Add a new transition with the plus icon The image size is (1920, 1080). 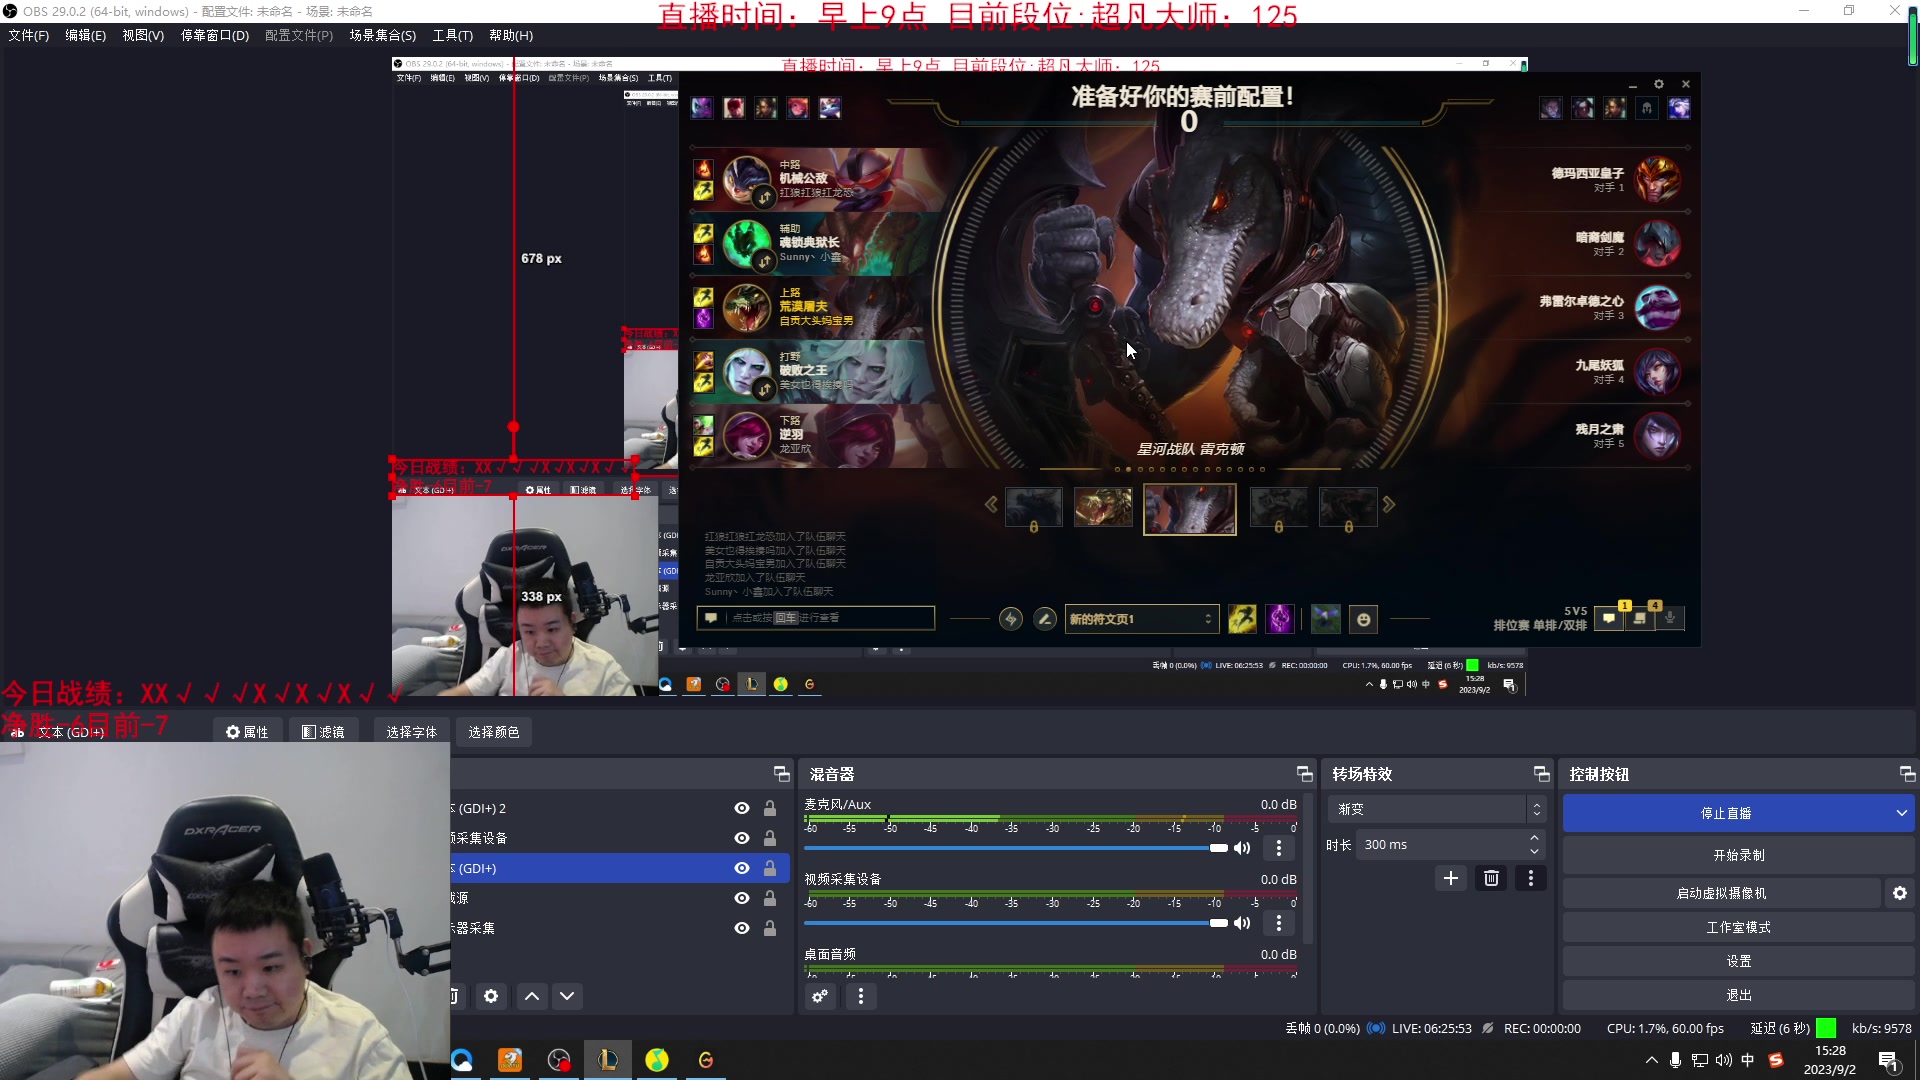(x=1451, y=878)
